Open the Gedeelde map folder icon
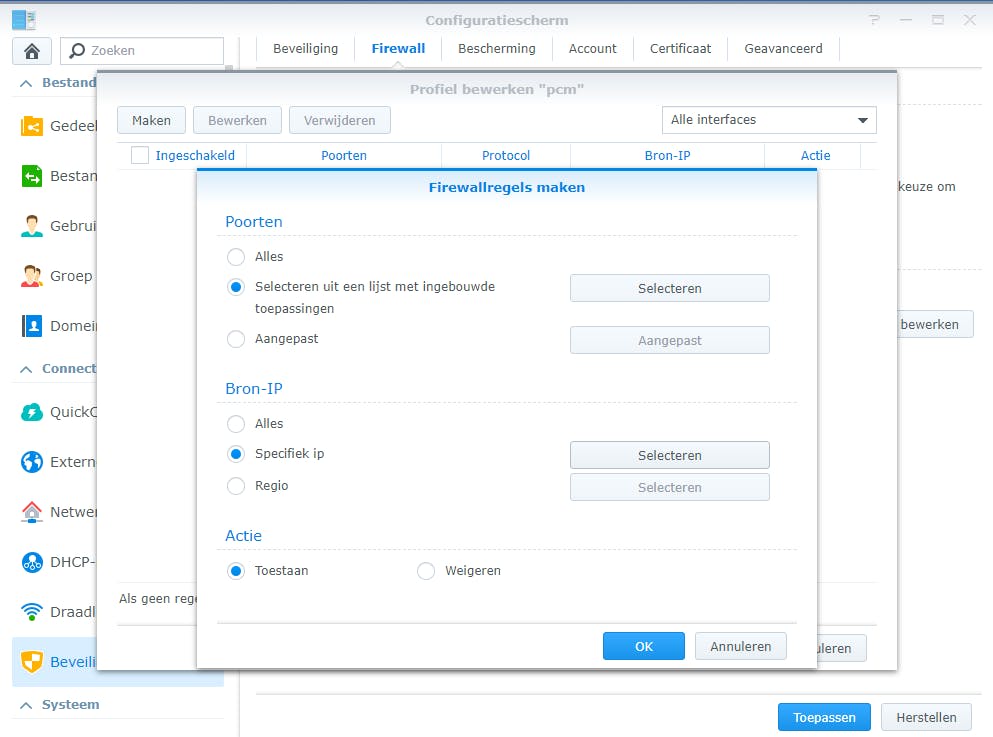 (x=32, y=126)
